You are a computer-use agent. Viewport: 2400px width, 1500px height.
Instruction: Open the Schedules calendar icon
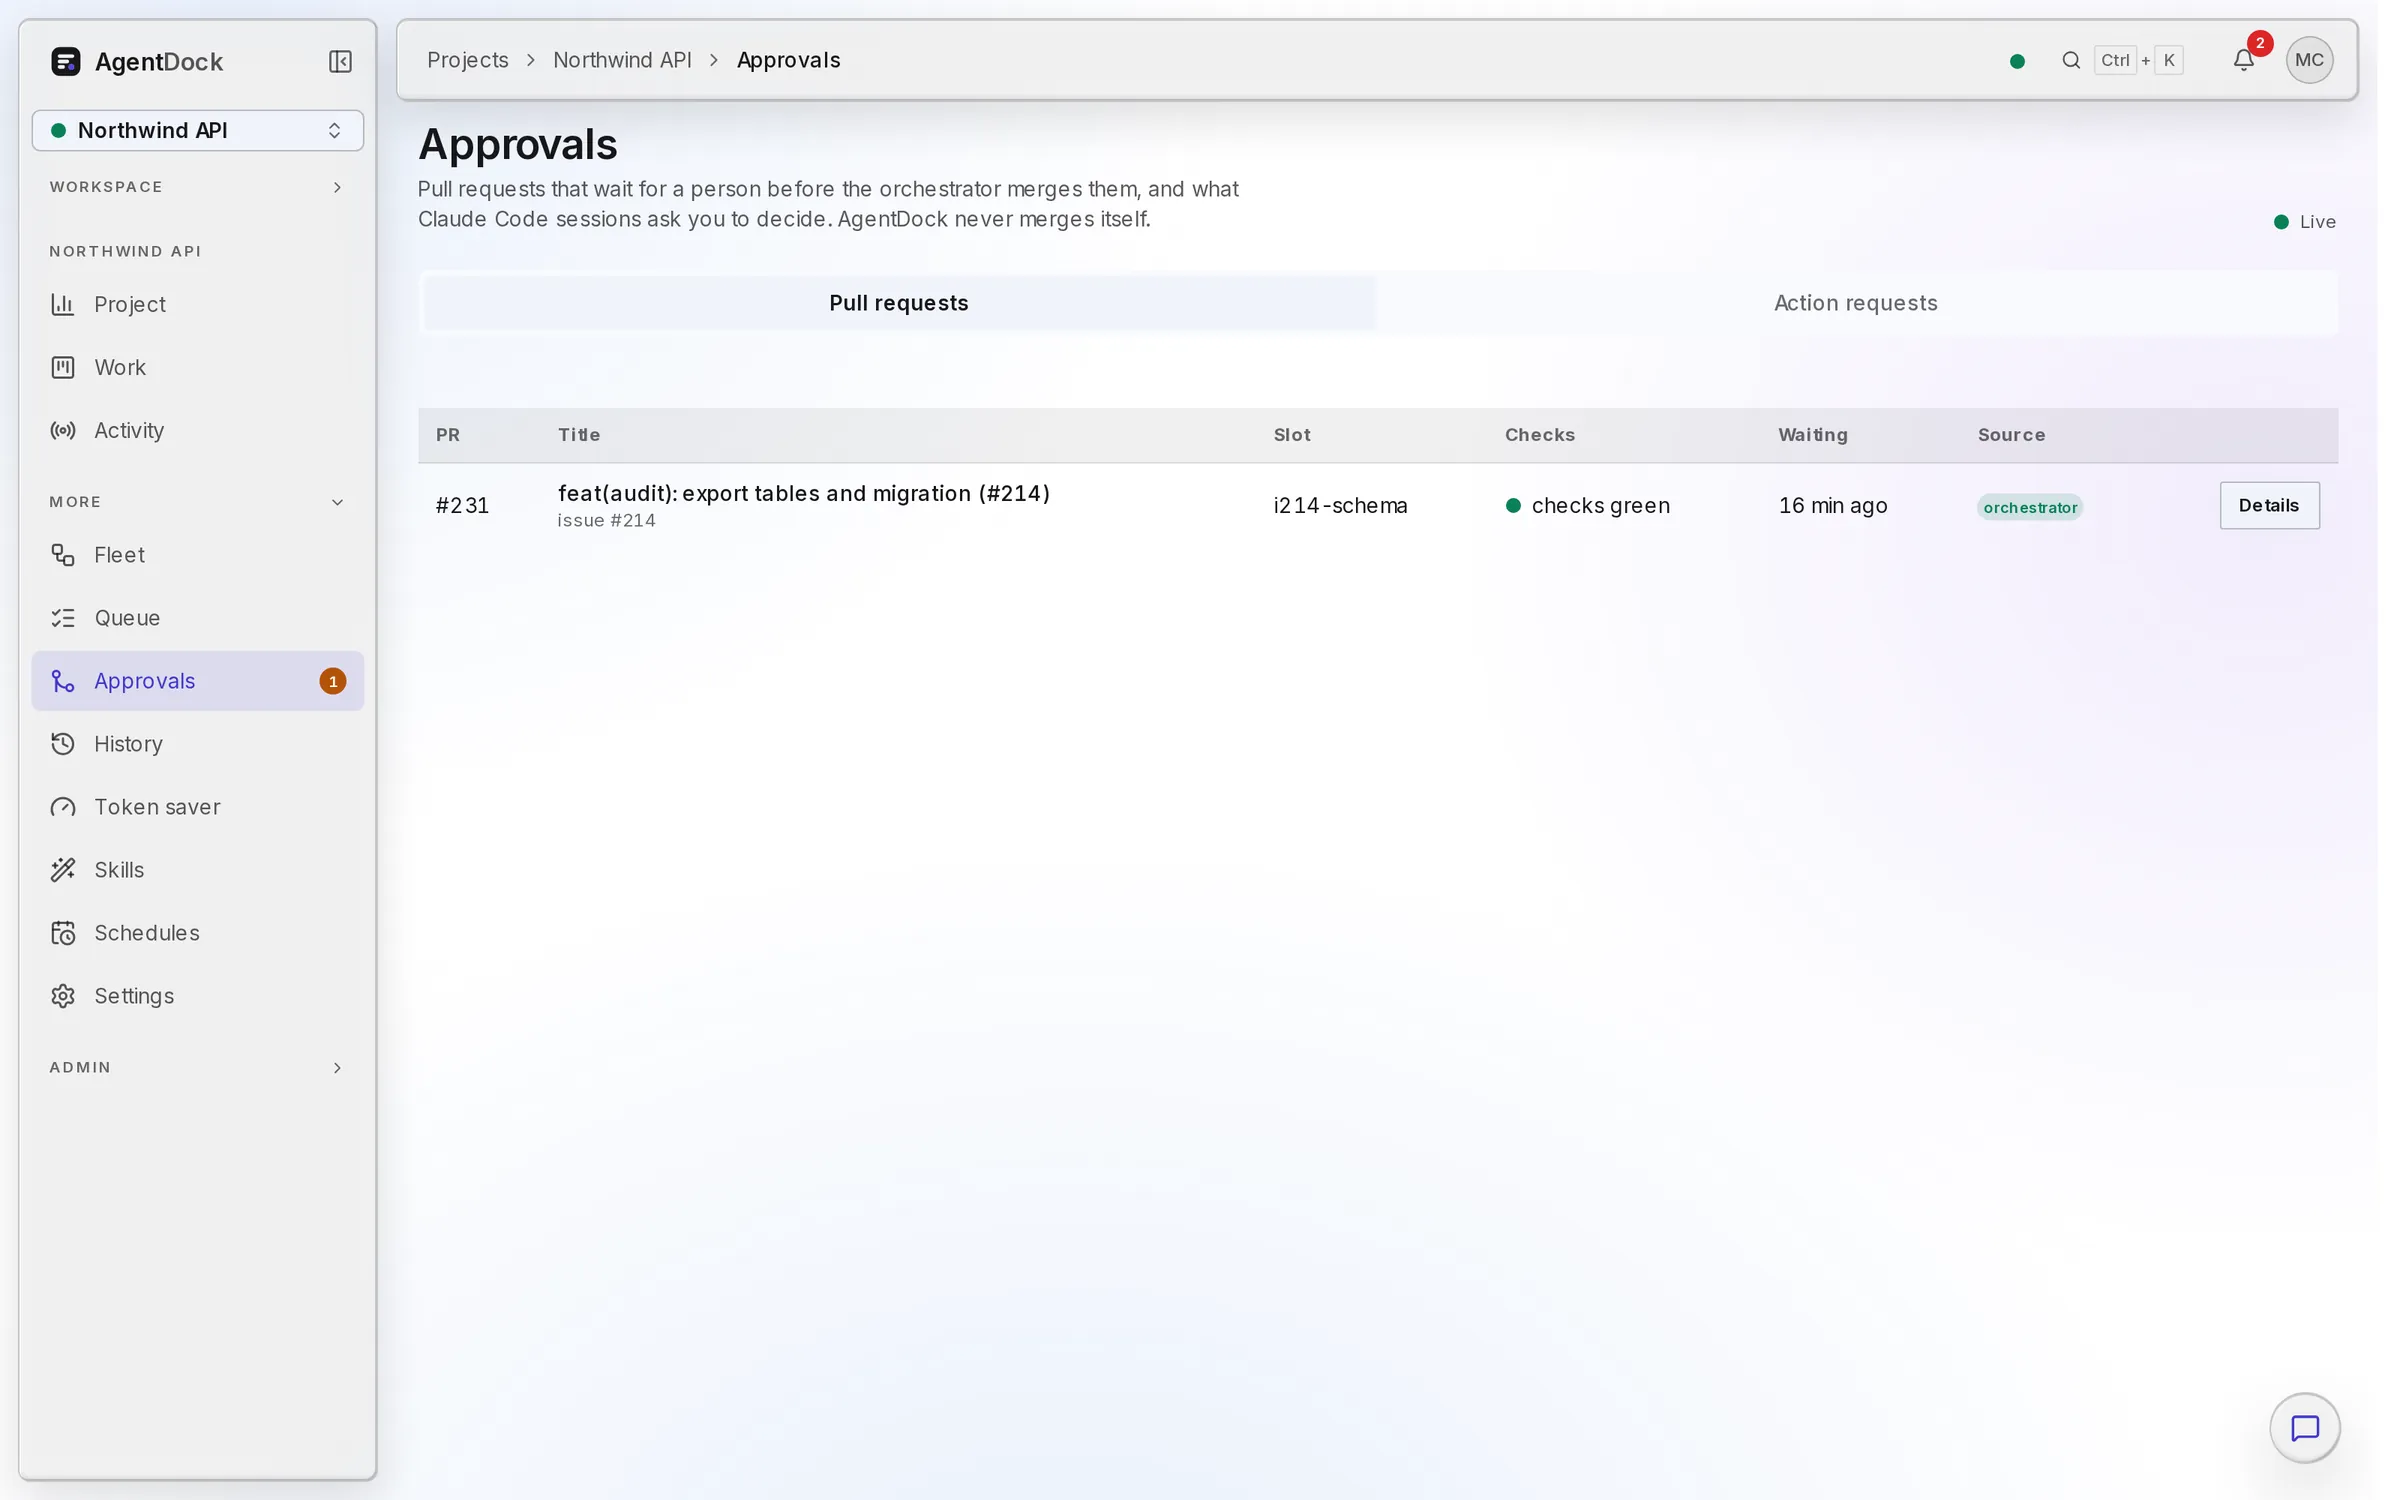point(63,933)
